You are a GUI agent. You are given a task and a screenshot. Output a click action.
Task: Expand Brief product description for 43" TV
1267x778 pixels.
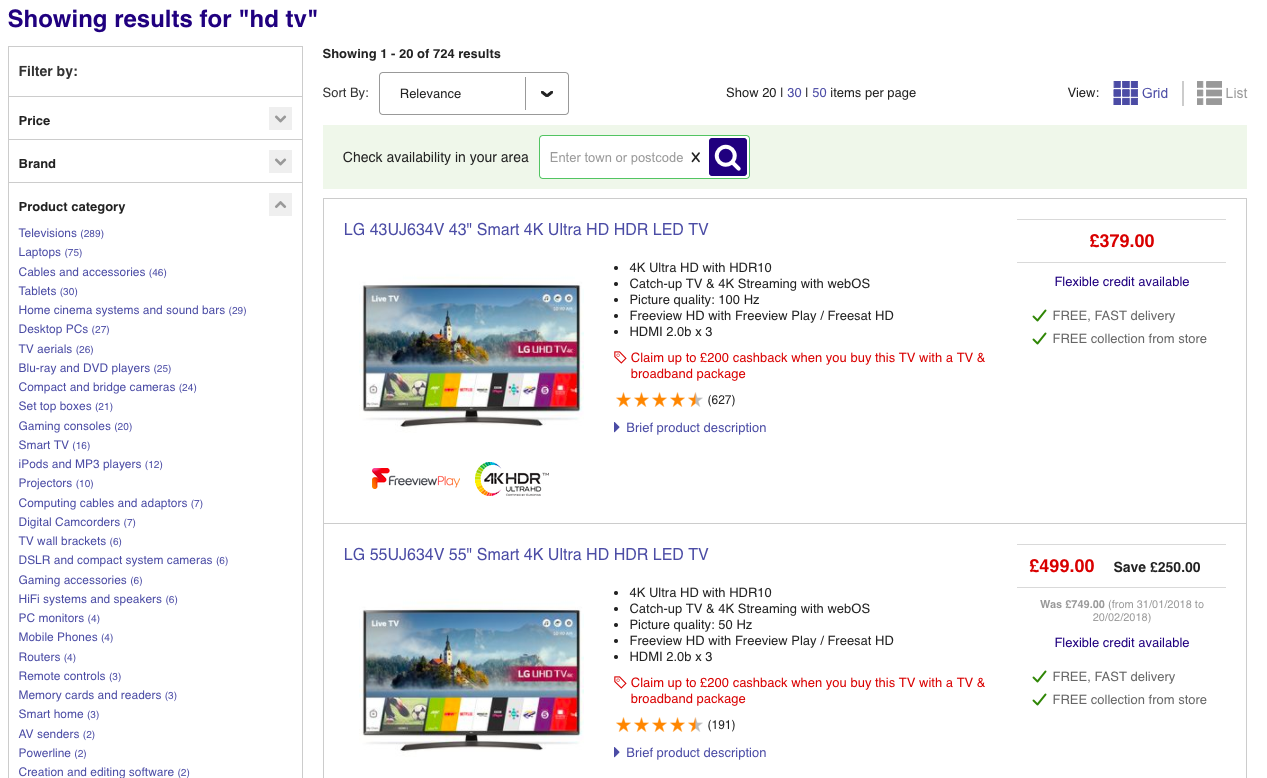[x=695, y=428]
